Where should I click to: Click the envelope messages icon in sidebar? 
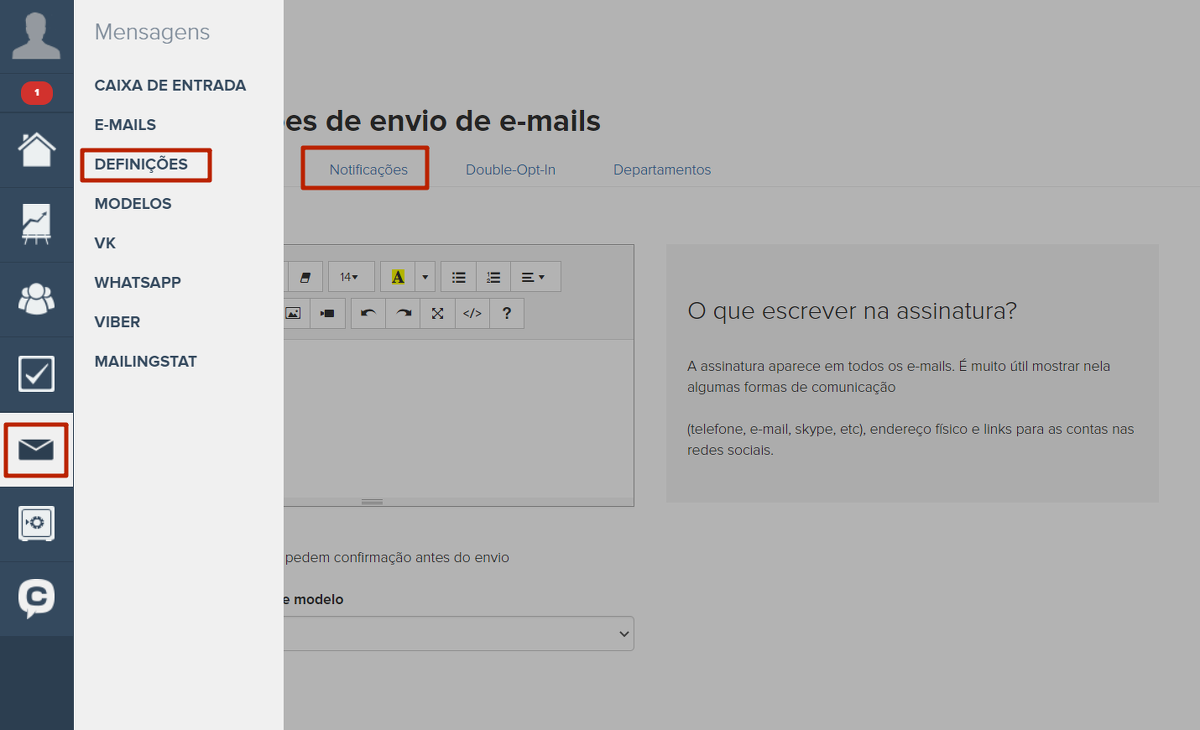coord(36,450)
